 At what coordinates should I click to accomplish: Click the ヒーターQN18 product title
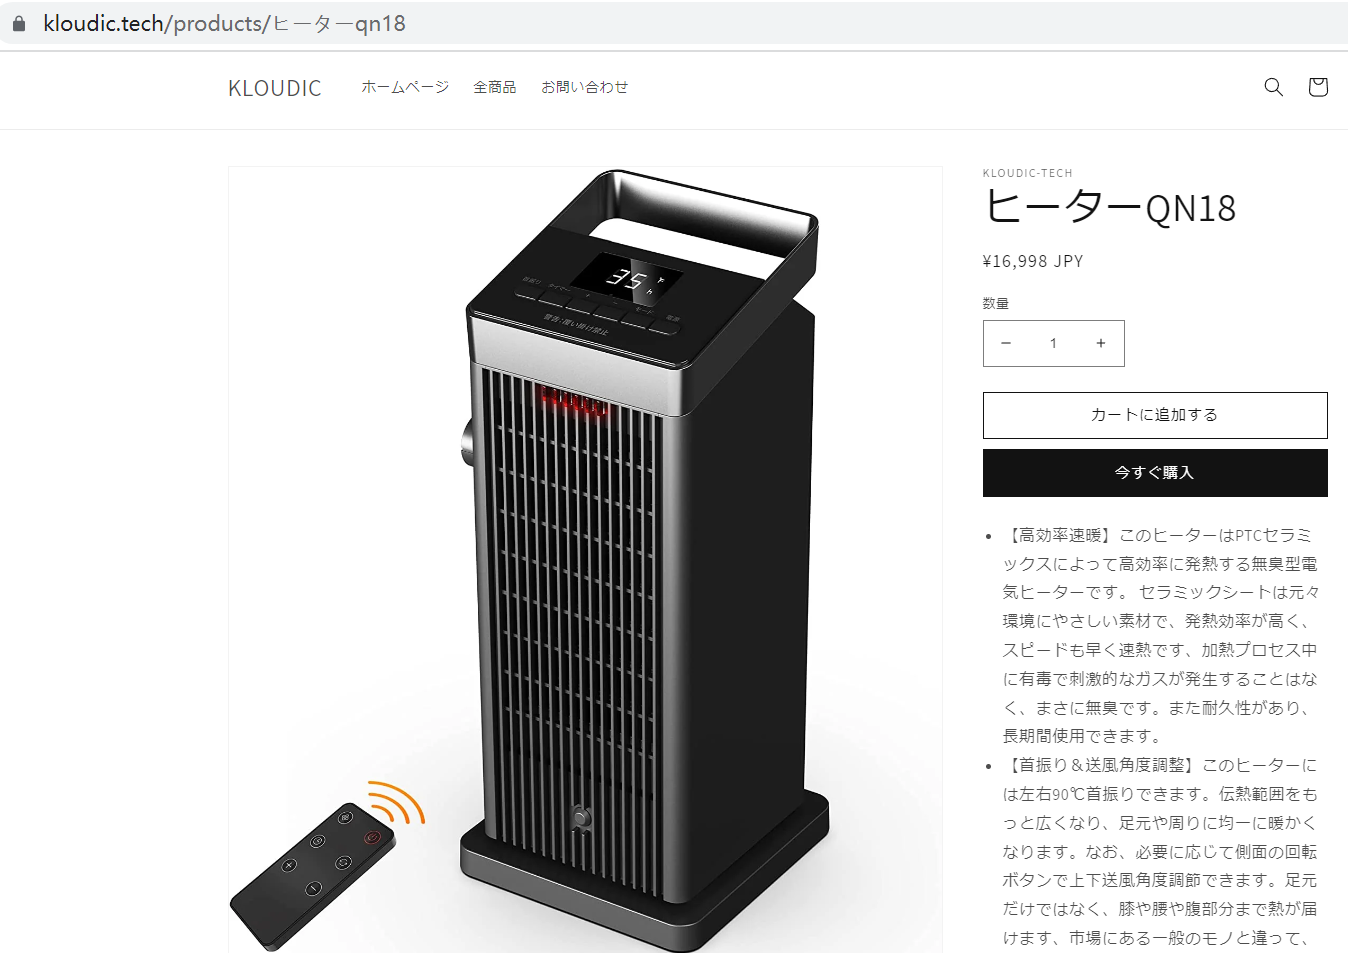(1110, 208)
